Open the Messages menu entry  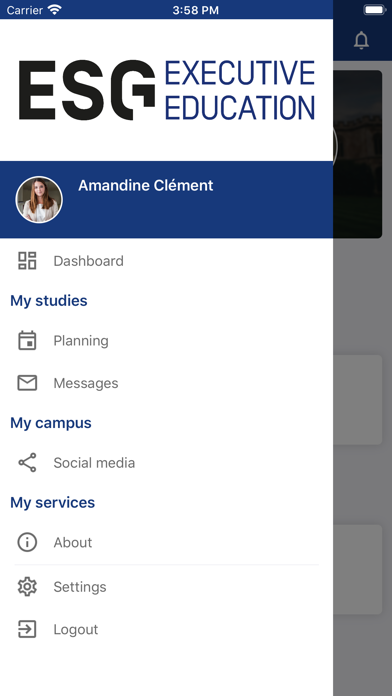[x=166, y=383]
